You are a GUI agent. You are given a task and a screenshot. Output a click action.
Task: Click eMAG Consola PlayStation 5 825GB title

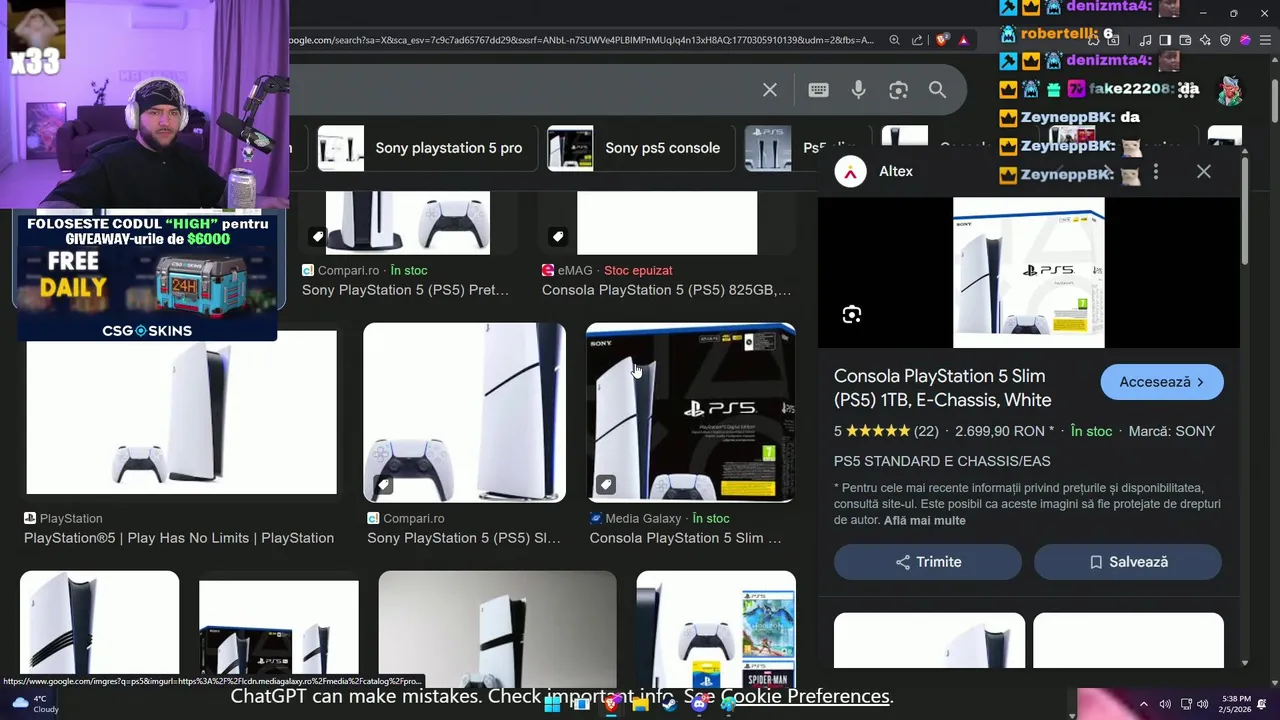click(x=666, y=290)
